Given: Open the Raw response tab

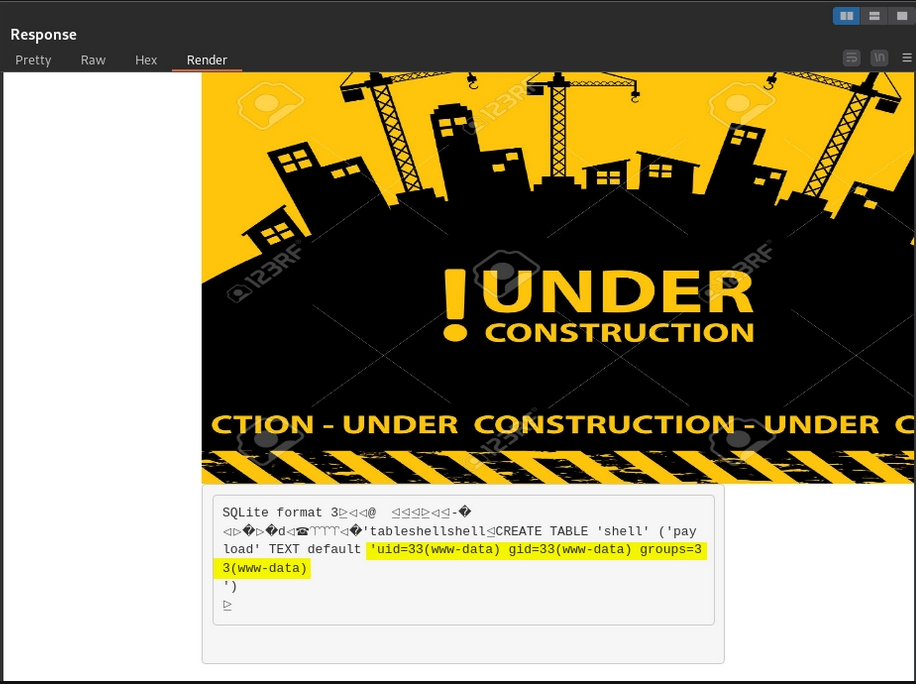Looking at the screenshot, I should tap(93, 60).
